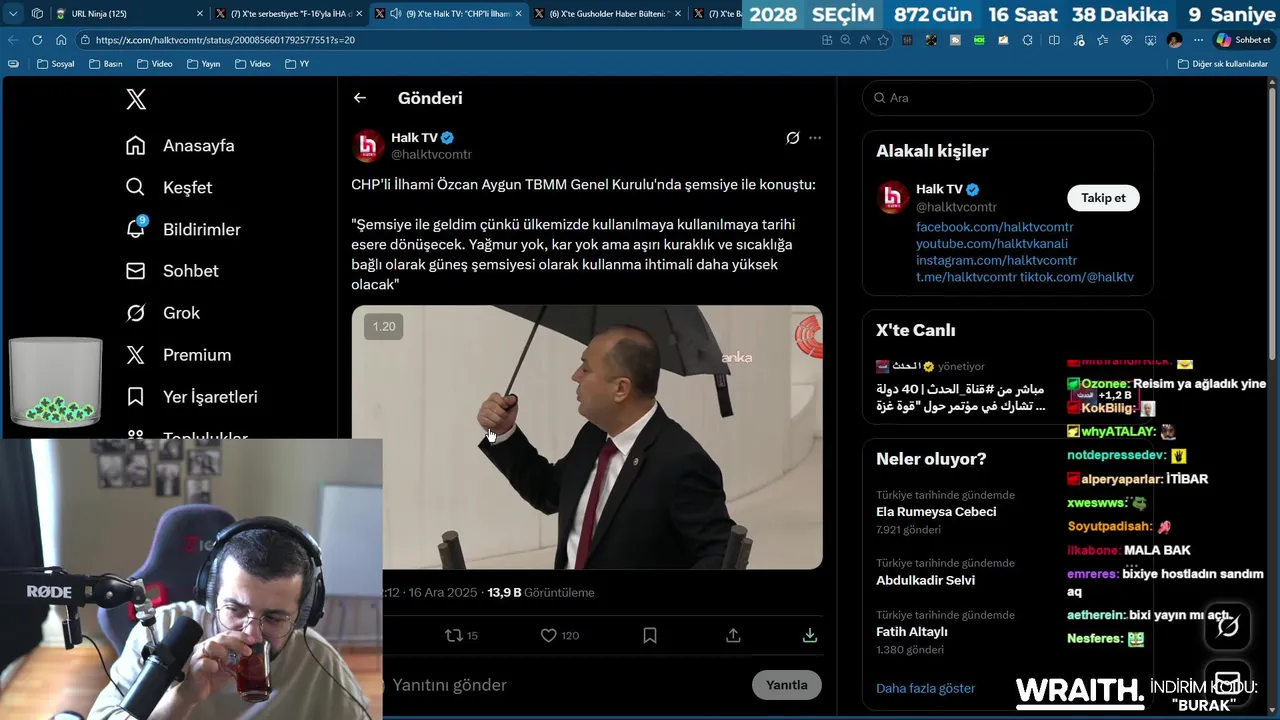Click browser home button
1280x720 pixels.
pos(61,40)
